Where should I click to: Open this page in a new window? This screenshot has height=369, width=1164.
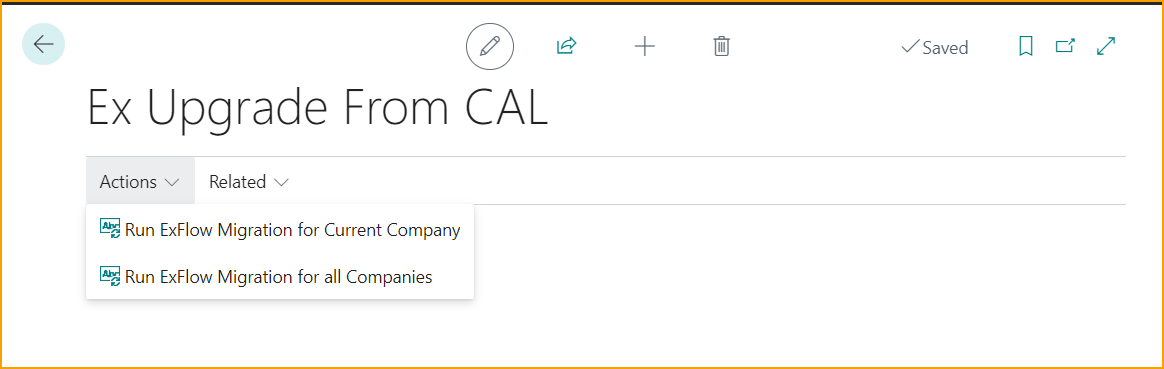coord(1065,47)
